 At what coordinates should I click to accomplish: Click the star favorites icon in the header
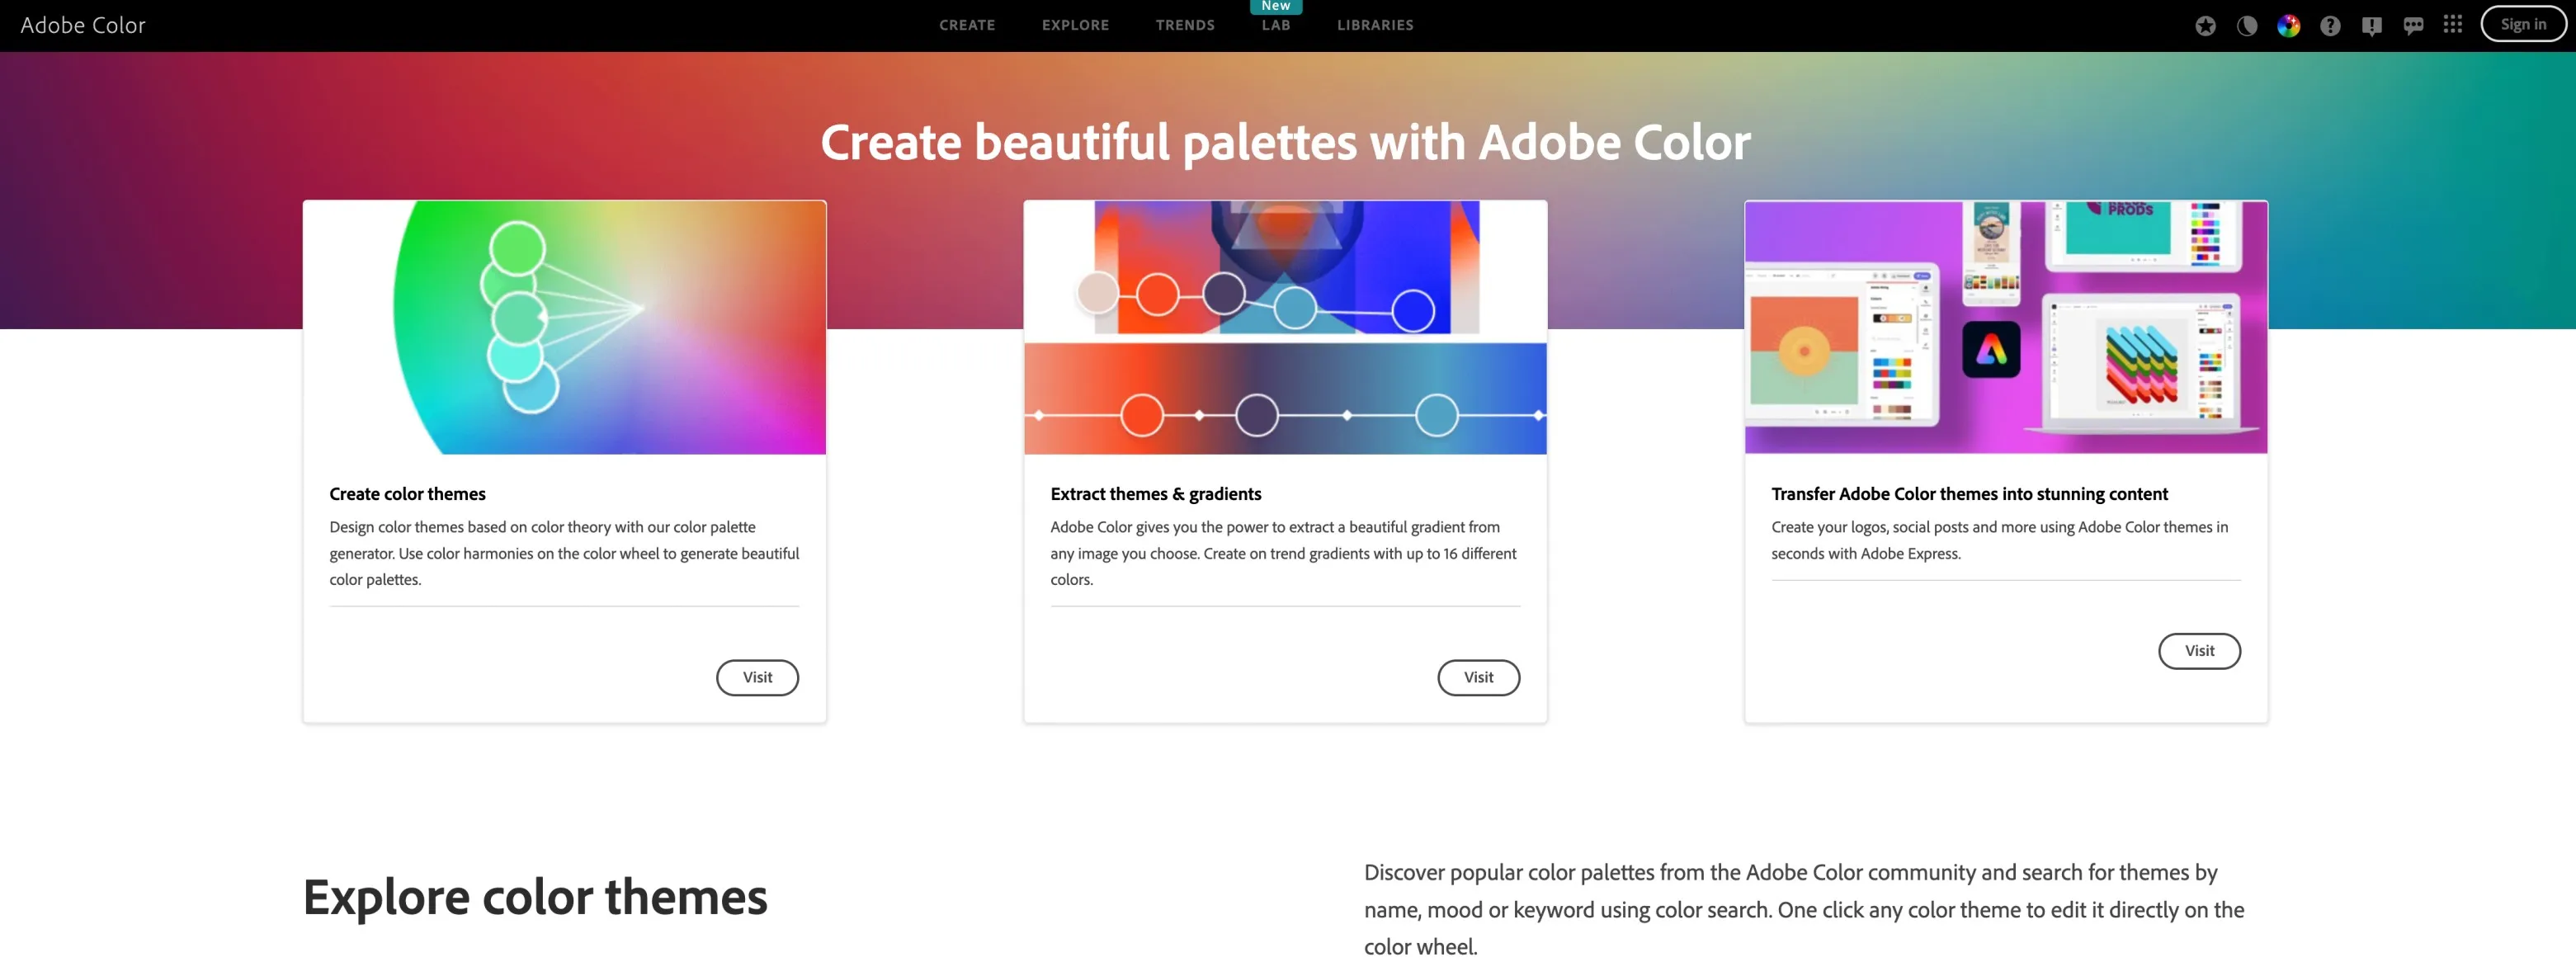click(x=2207, y=25)
